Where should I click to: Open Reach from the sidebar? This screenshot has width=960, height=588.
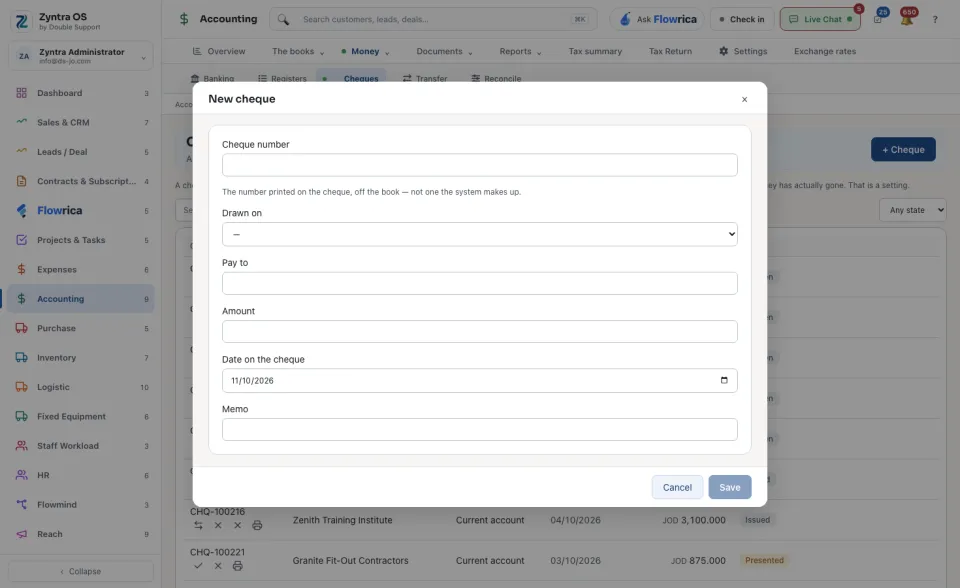coord(80,534)
